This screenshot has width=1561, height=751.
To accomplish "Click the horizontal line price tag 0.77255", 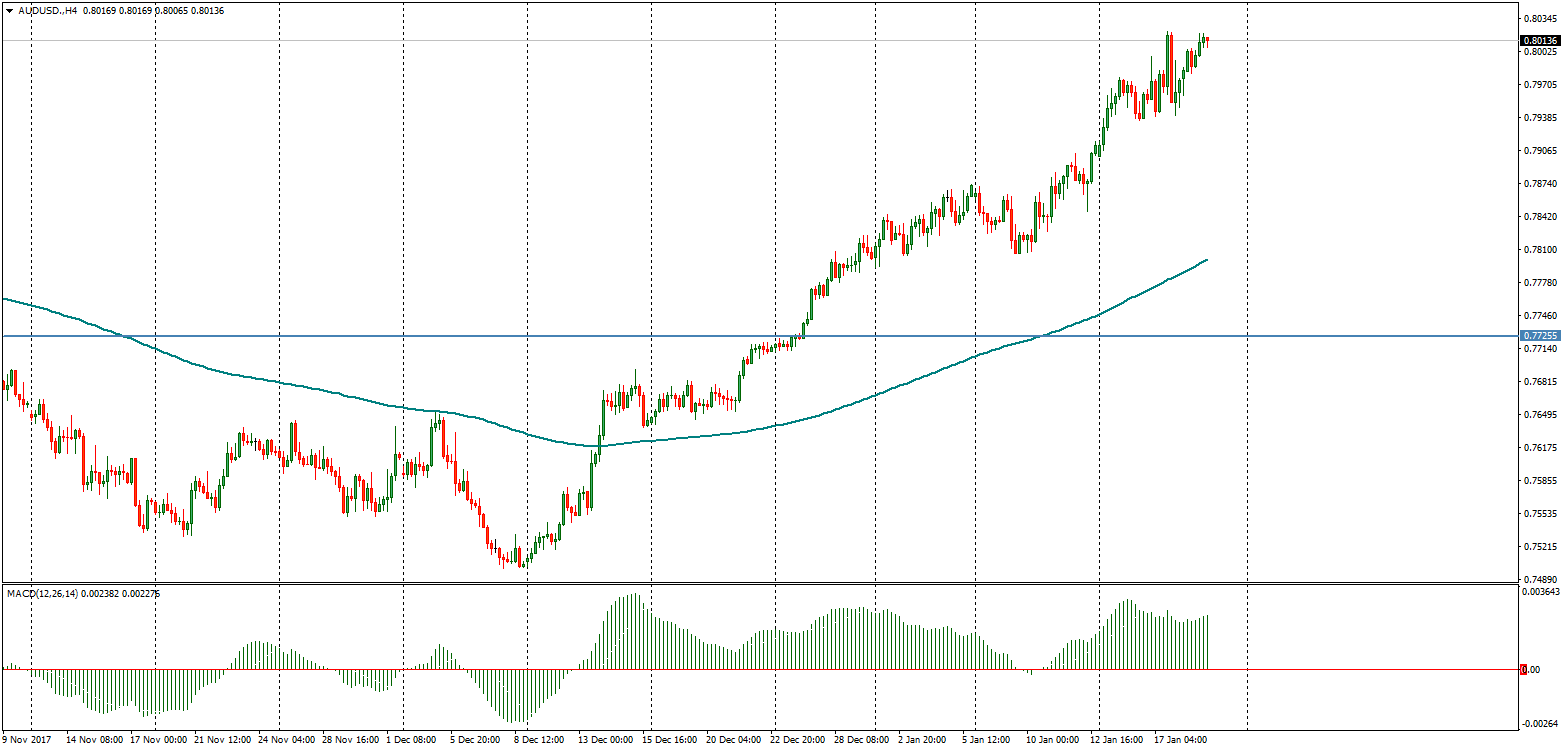I will (x=1538, y=336).
